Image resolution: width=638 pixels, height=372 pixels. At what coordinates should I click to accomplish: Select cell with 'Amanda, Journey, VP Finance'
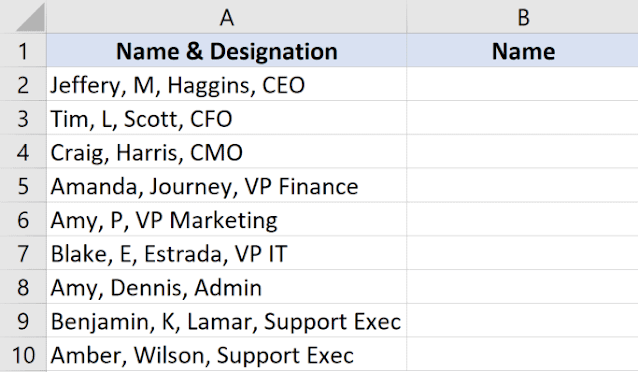[x=227, y=186]
